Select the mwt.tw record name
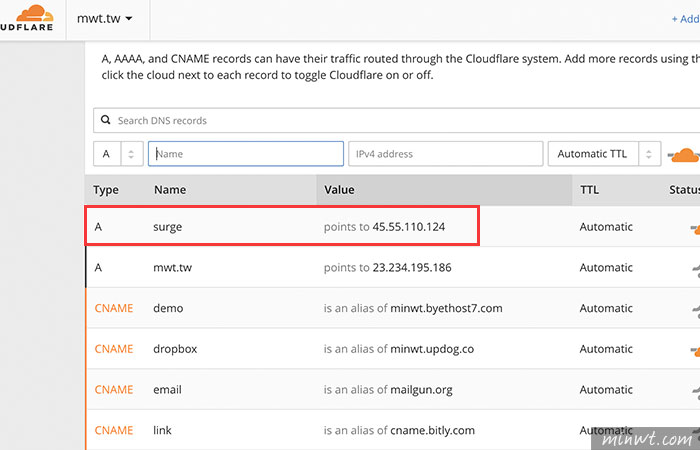 click(172, 267)
